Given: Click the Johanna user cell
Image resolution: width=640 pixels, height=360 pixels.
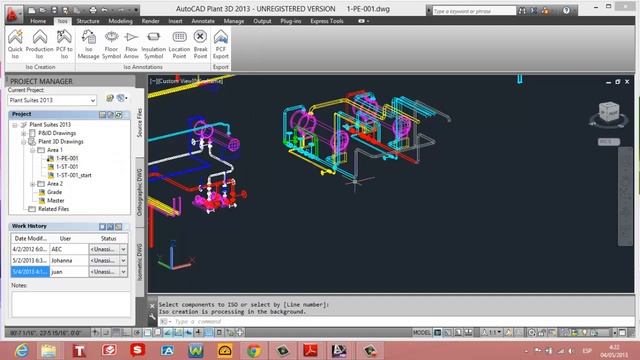Looking at the screenshot, I should pyautogui.click(x=69, y=260).
